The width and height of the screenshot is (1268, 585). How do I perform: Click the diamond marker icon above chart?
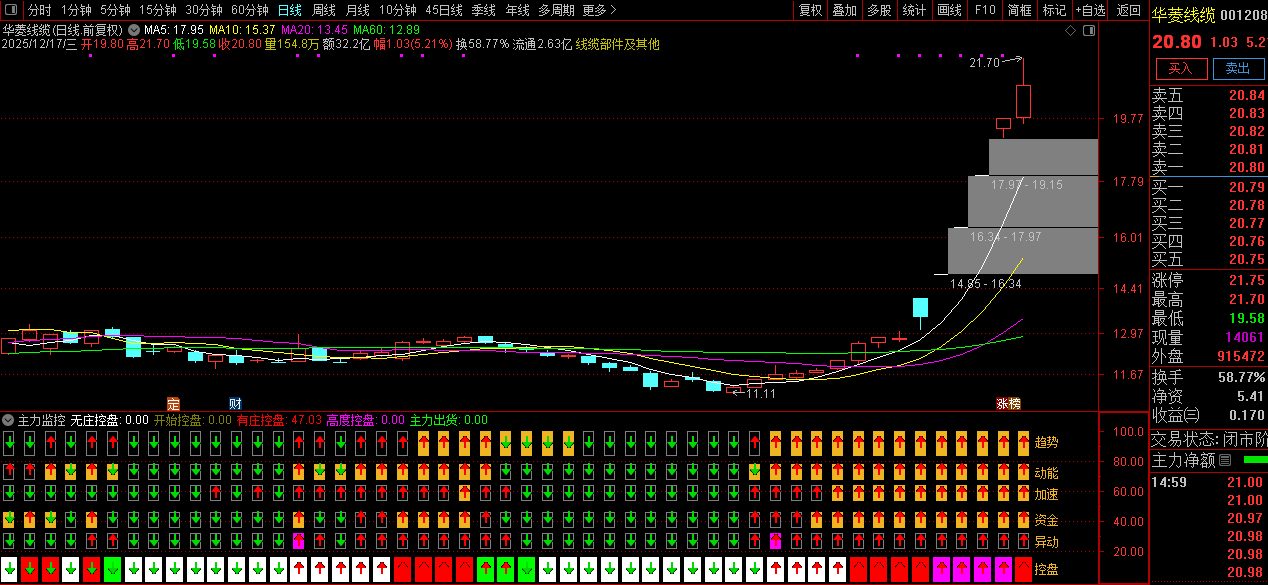point(1070,30)
